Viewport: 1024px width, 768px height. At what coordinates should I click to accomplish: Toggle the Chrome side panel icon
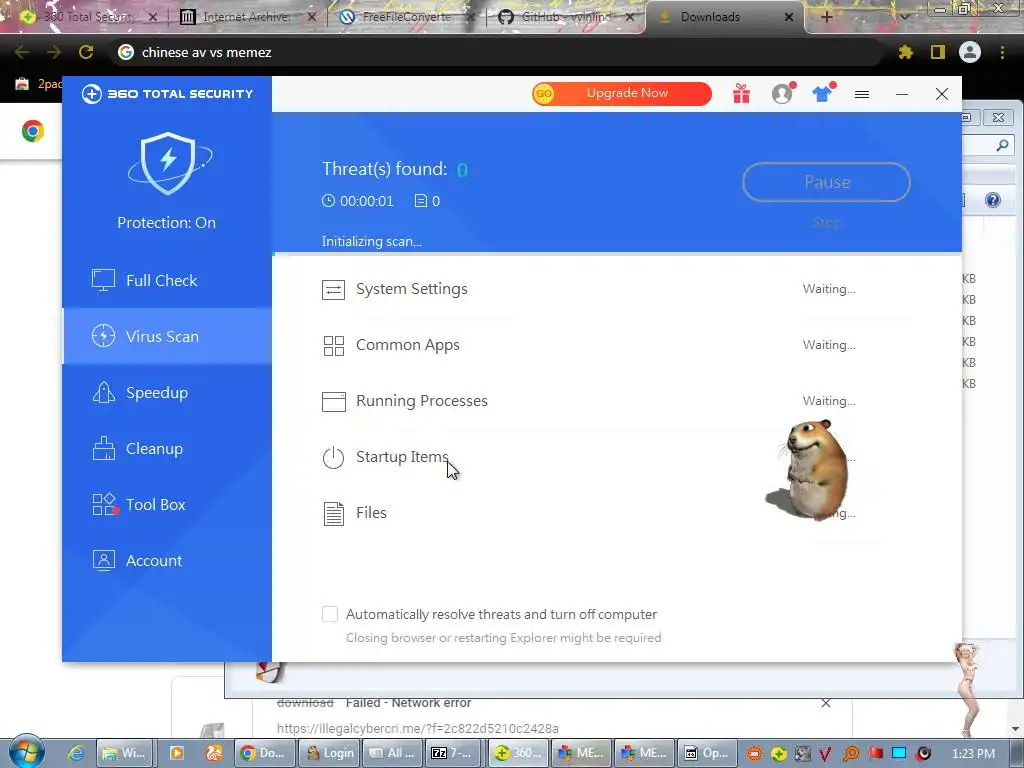point(938,52)
